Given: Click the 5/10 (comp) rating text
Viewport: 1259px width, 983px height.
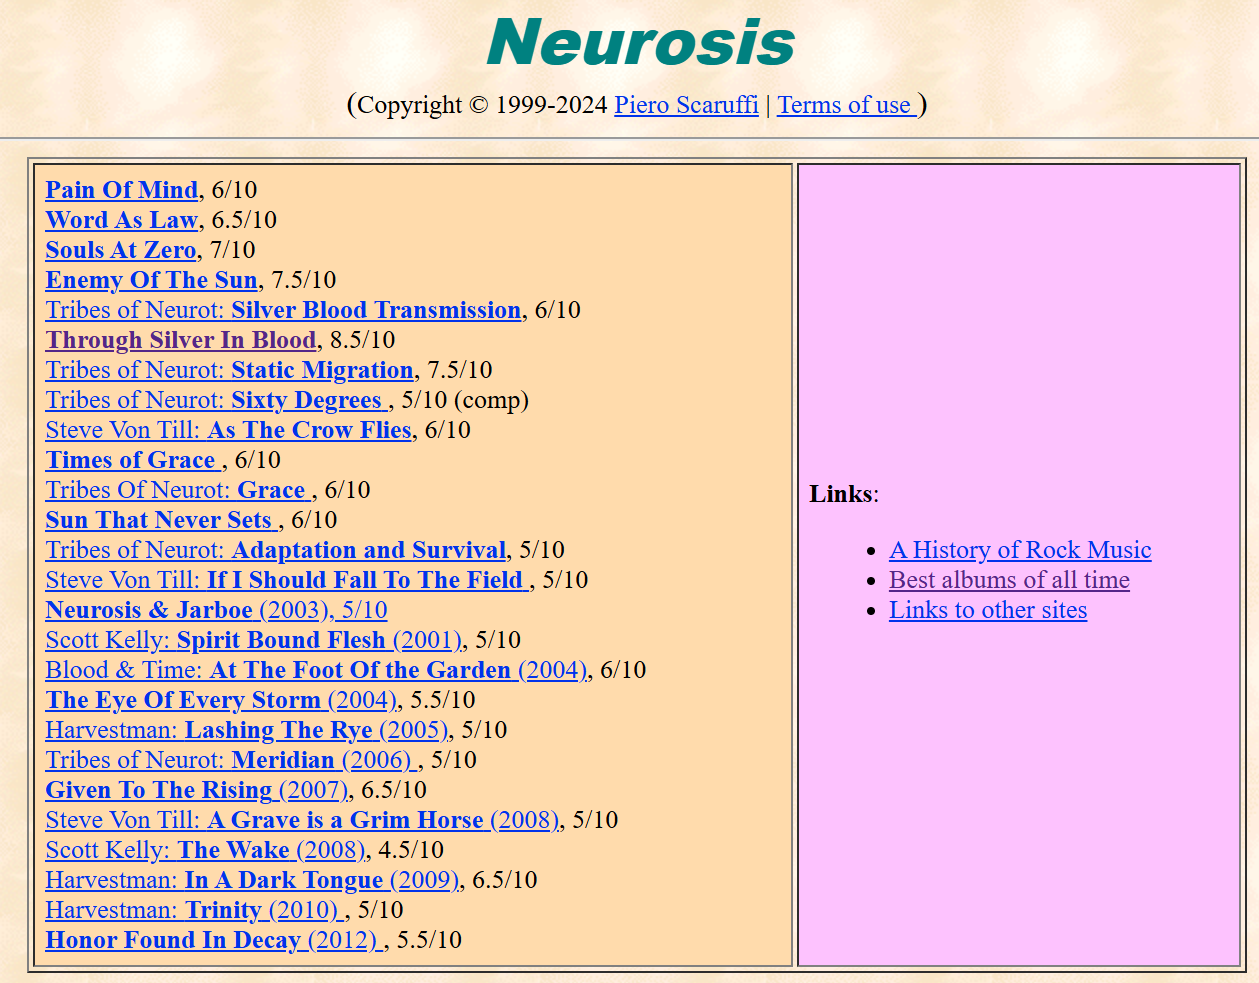Looking at the screenshot, I should [x=465, y=400].
